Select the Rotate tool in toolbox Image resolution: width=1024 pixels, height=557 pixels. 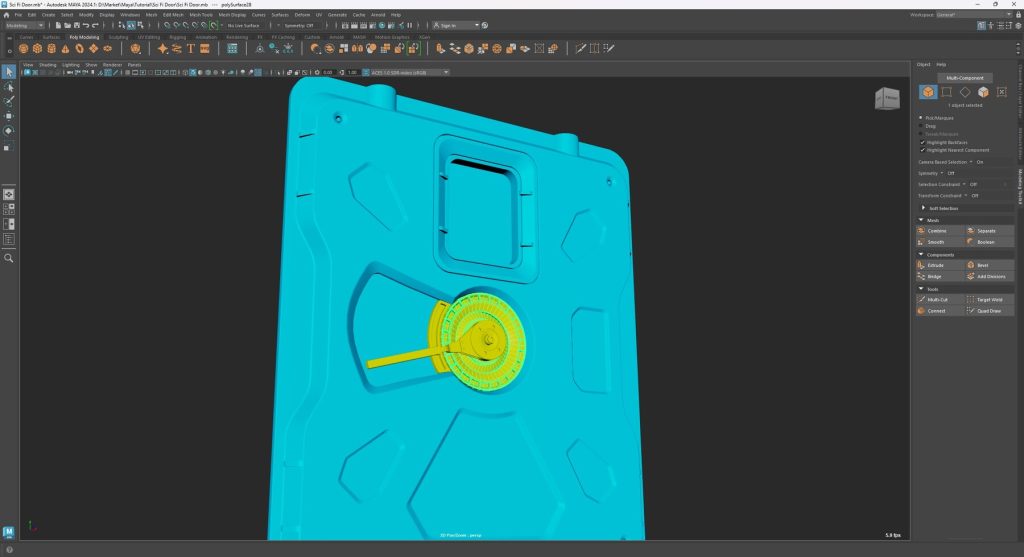pos(8,131)
